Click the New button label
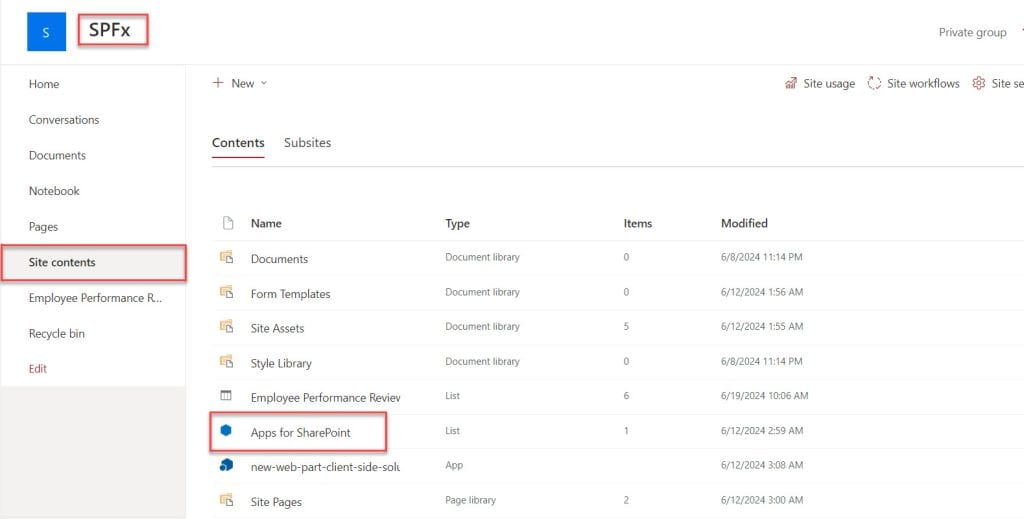Image resolution: width=1024 pixels, height=519 pixels. pyautogui.click(x=243, y=84)
